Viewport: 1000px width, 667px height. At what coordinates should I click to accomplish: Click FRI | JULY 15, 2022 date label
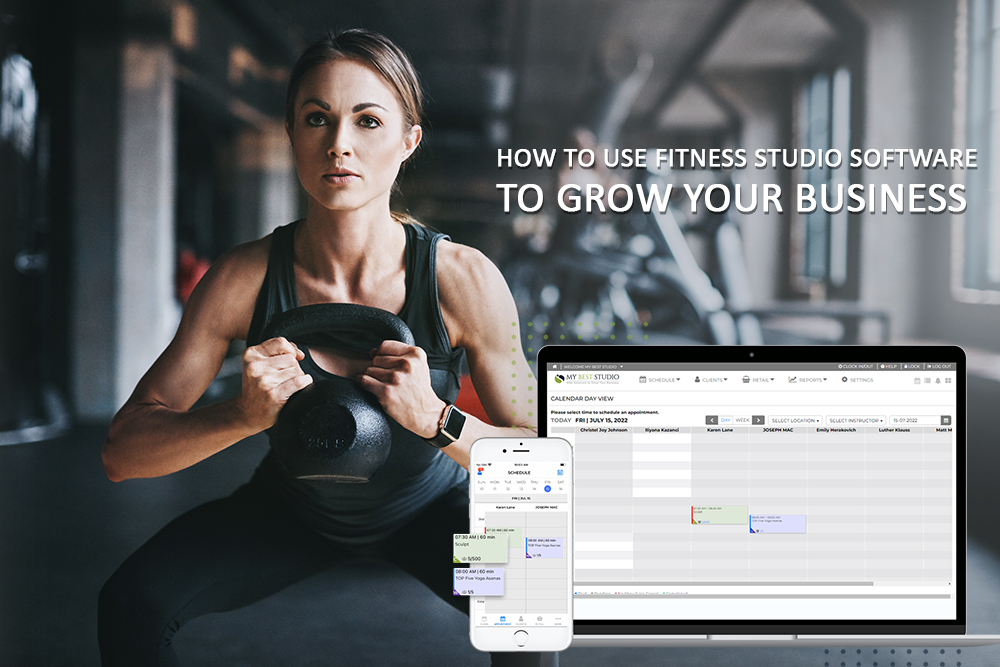coord(601,420)
